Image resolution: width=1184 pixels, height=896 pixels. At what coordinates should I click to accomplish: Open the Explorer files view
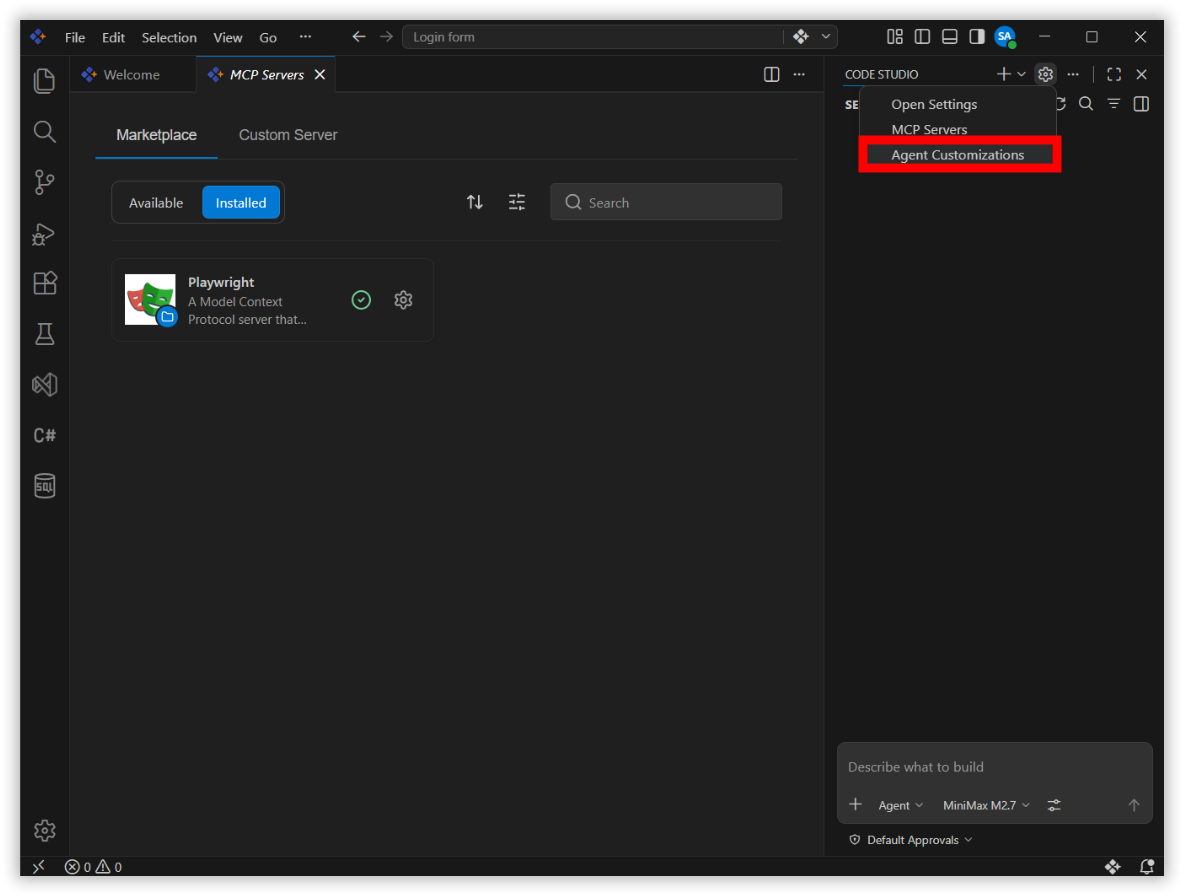coord(45,81)
